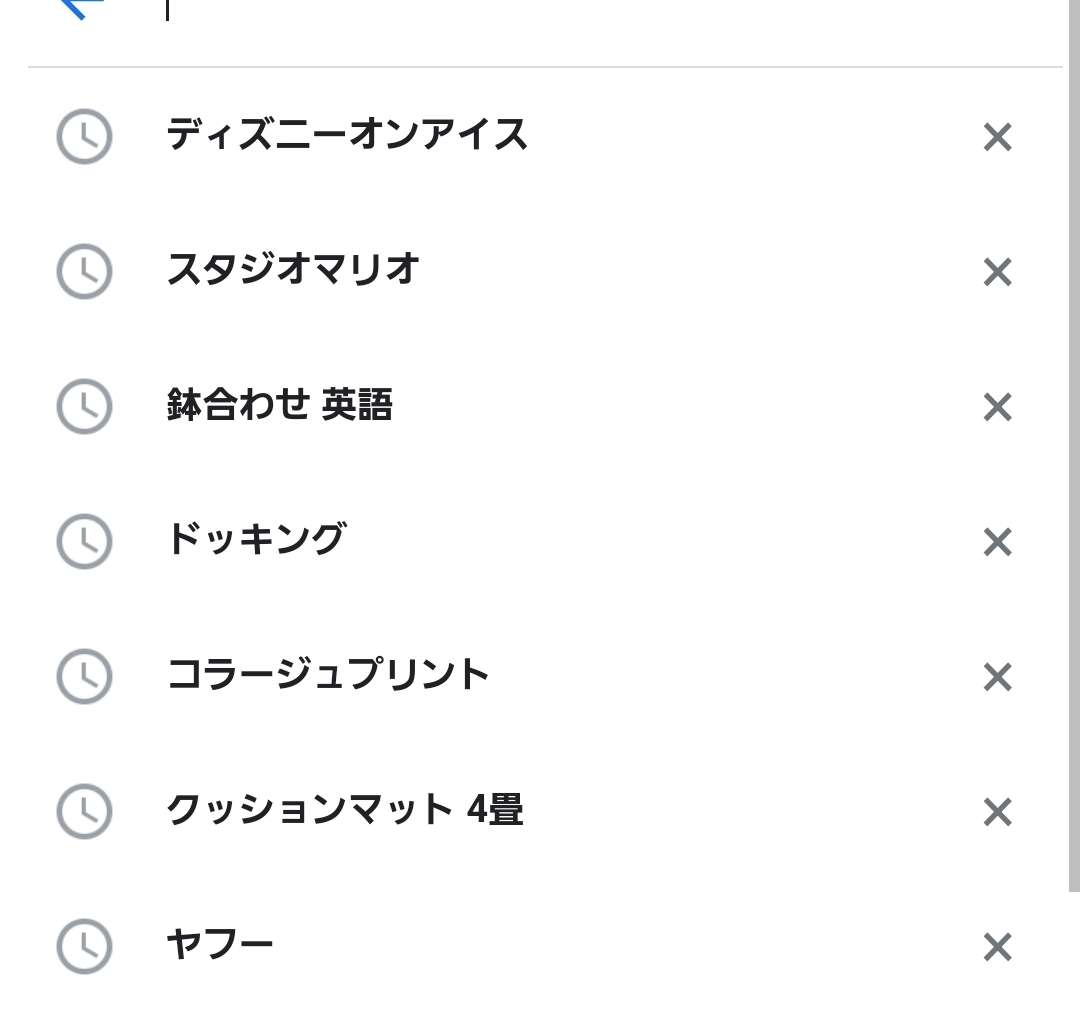Click the clock icon beside ドッキング

[x=84, y=541]
